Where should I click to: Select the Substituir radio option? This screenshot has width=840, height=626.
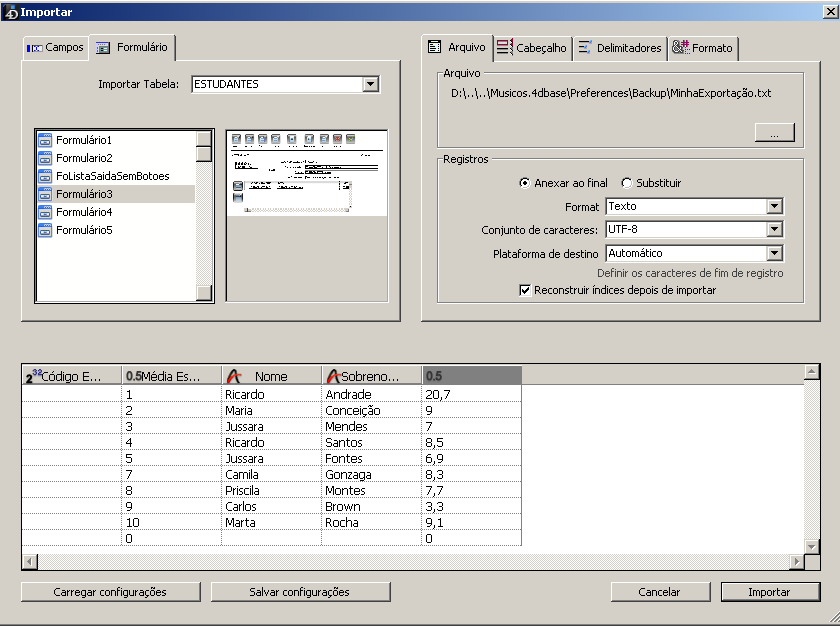627,183
